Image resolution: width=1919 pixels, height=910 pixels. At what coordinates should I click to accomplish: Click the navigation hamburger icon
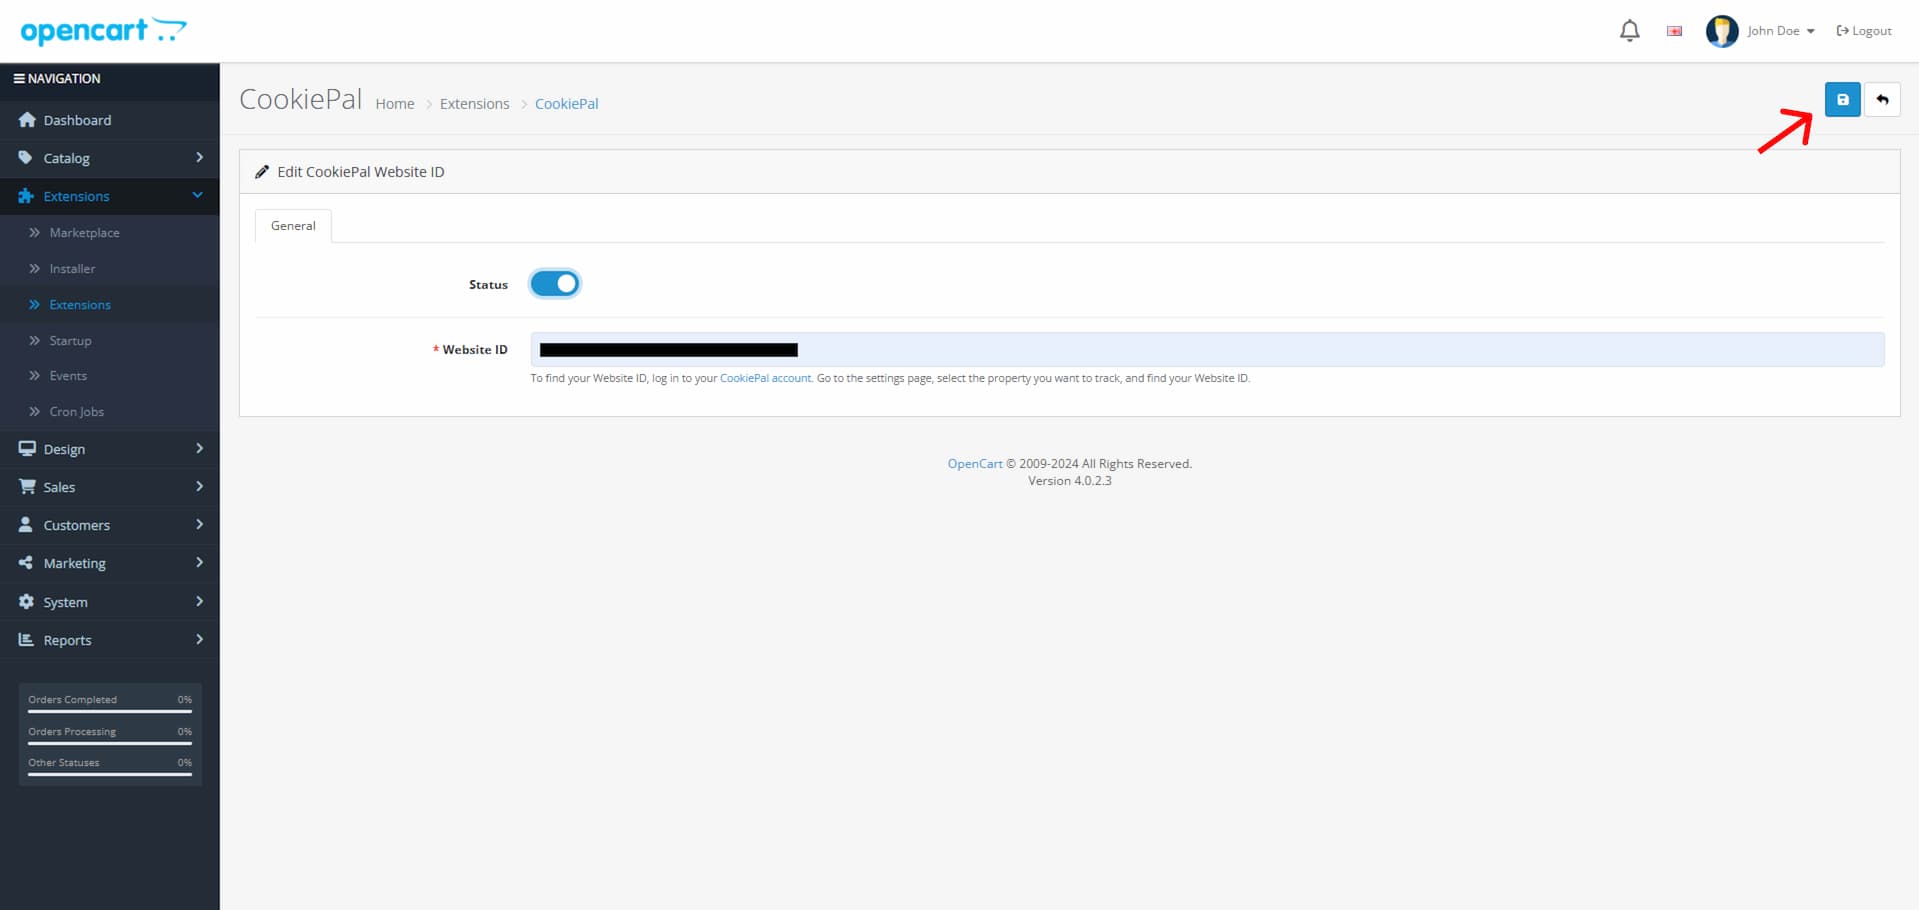point(19,78)
